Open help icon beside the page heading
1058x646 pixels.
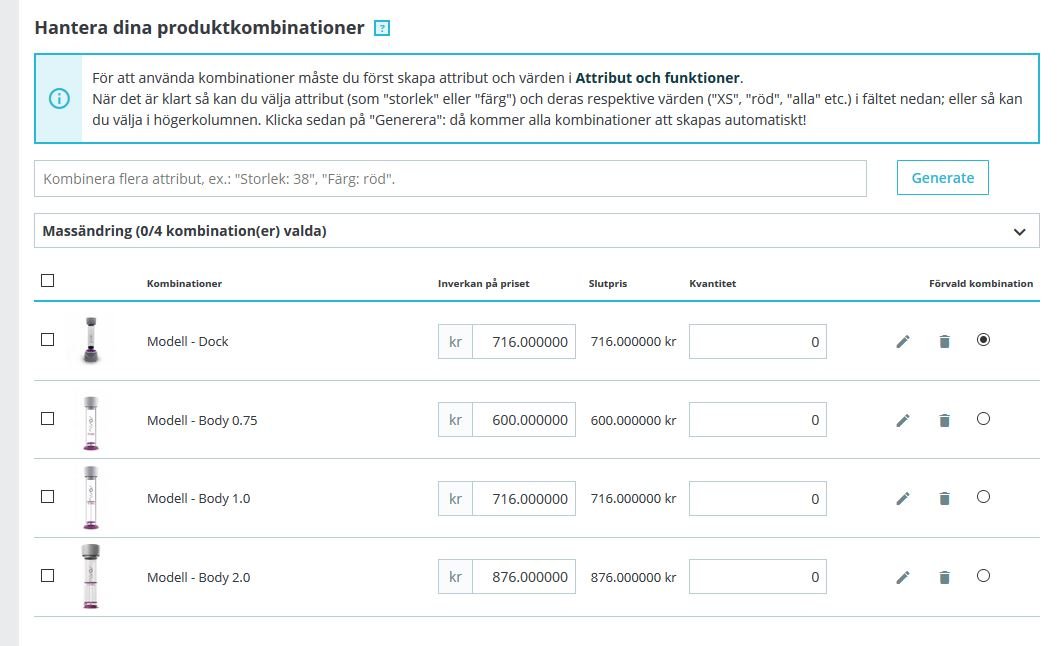coord(382,28)
